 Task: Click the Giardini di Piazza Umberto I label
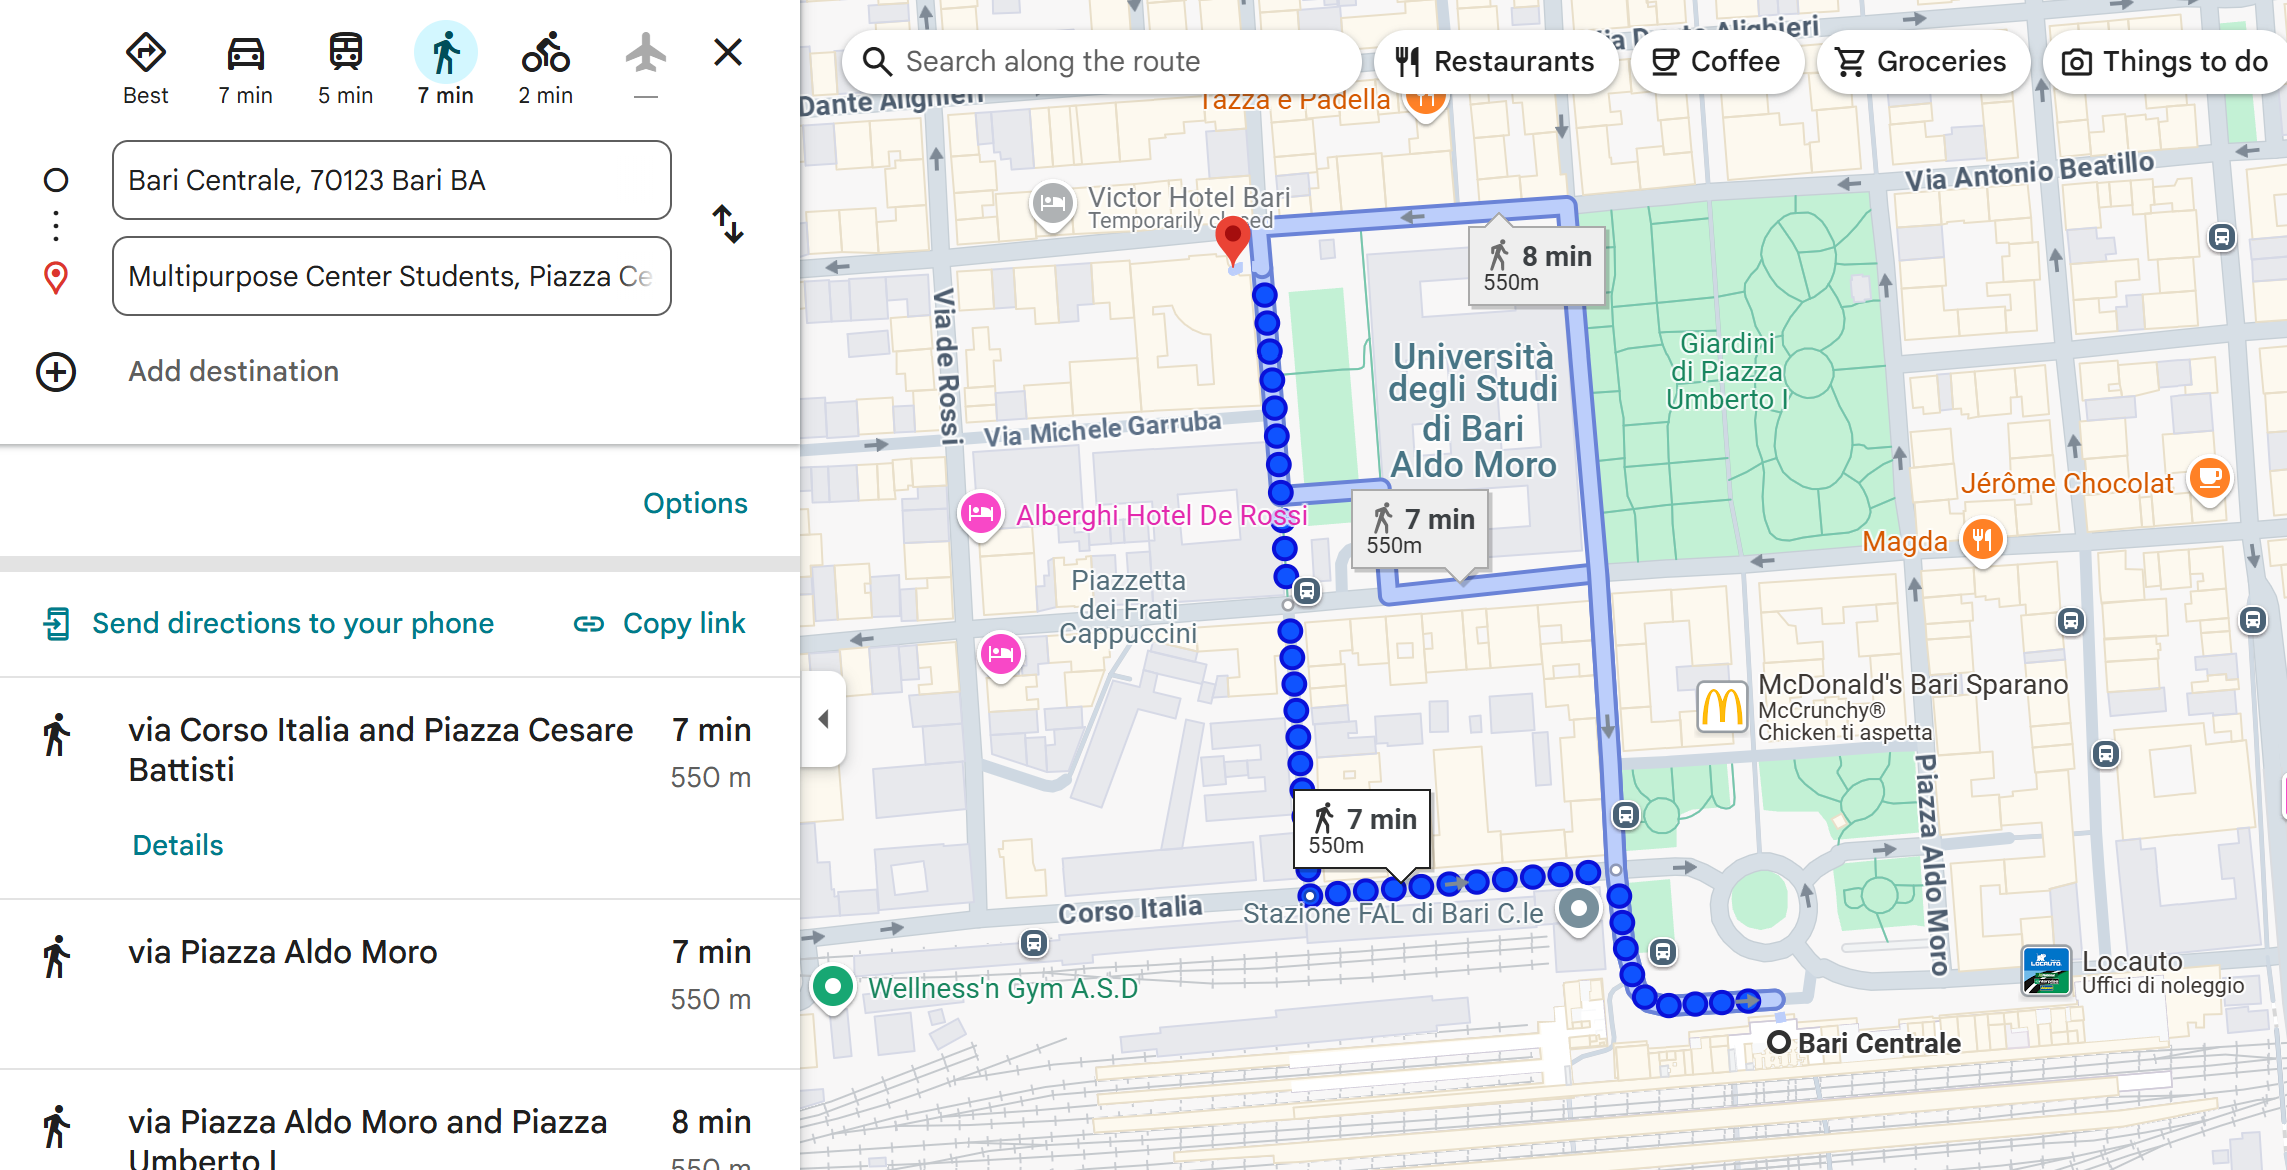1727,372
